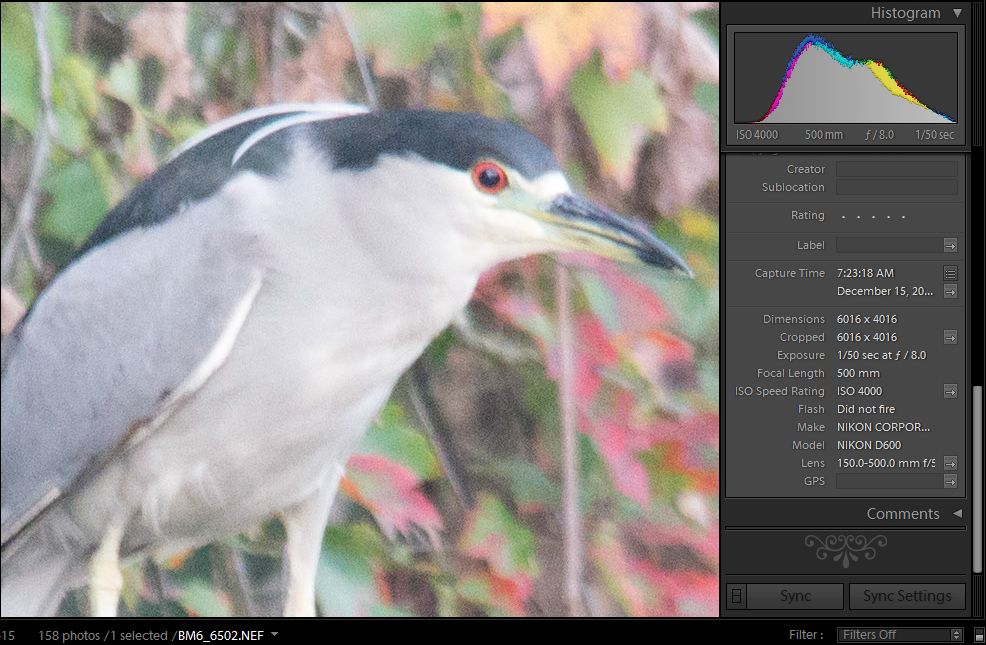986x645 pixels.
Task: Toggle the auto sync switch left of Sync
Action: click(736, 596)
